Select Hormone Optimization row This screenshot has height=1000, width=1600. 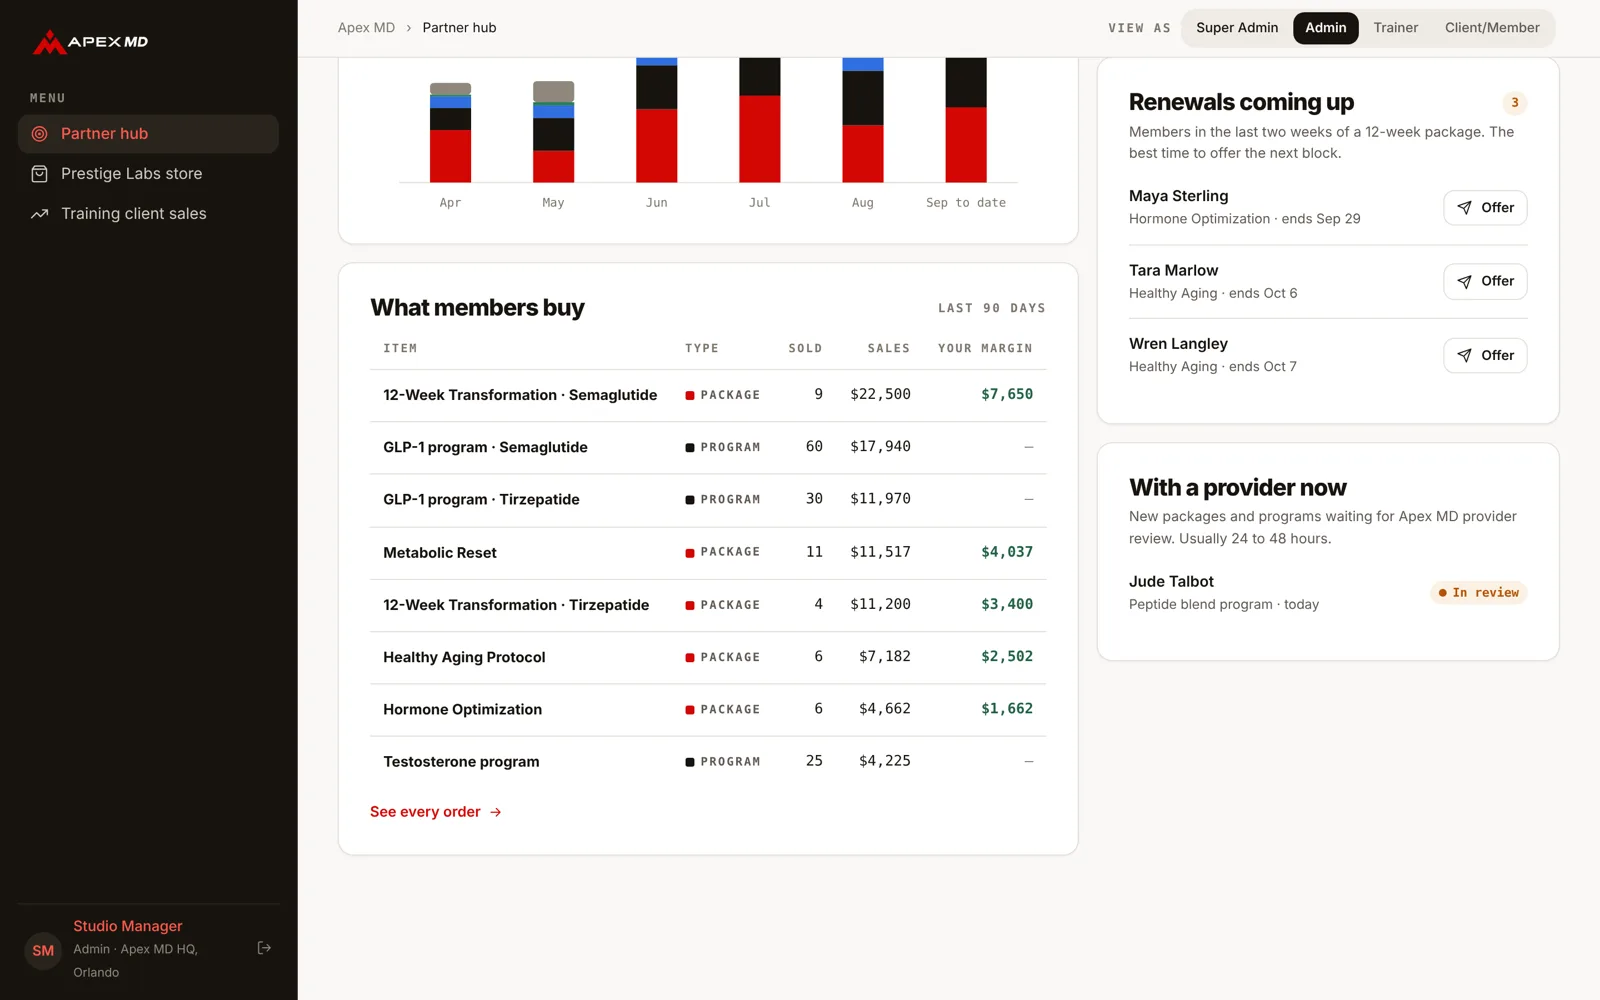(x=708, y=709)
